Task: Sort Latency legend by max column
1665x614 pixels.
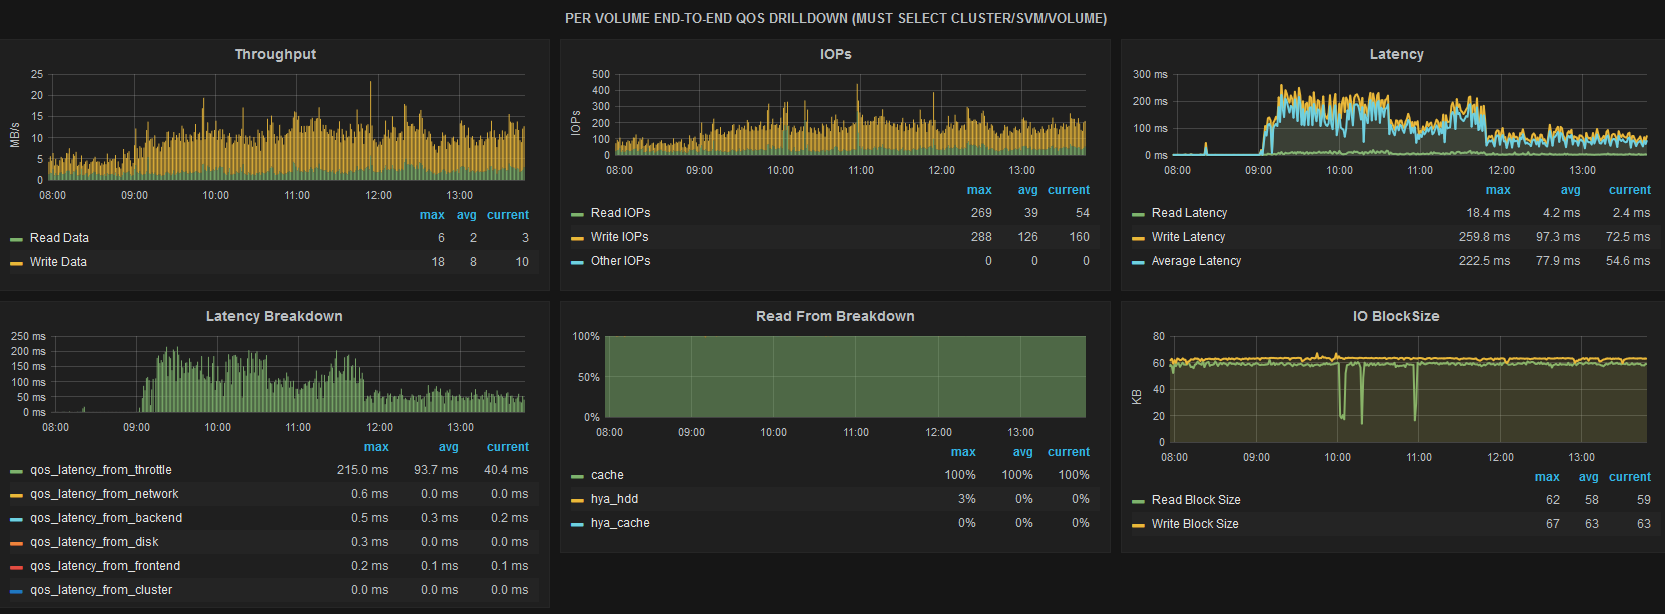Action: 1498,190
